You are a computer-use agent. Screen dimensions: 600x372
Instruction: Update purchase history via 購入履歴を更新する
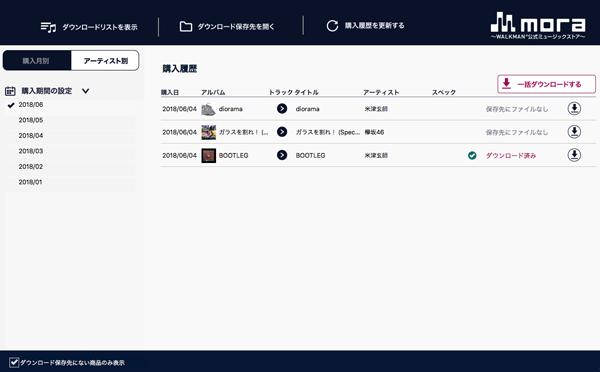pyautogui.click(x=374, y=25)
